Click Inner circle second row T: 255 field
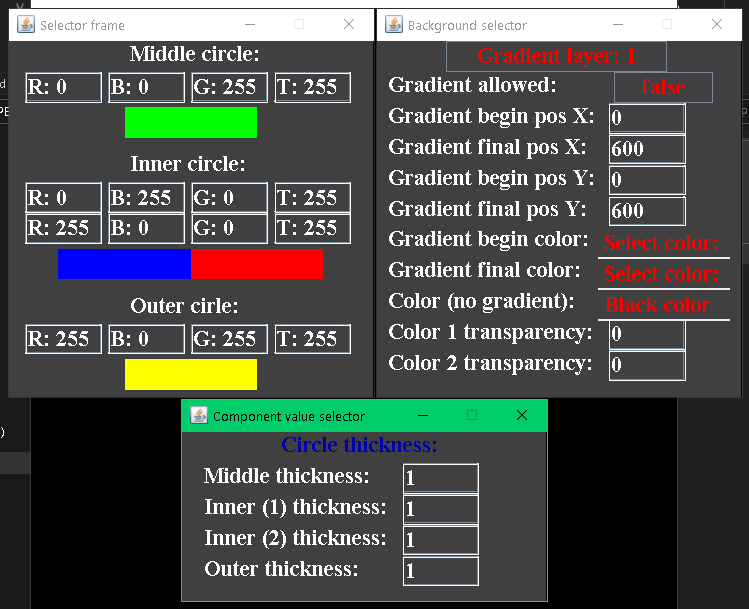This screenshot has width=749, height=609. coord(313,228)
